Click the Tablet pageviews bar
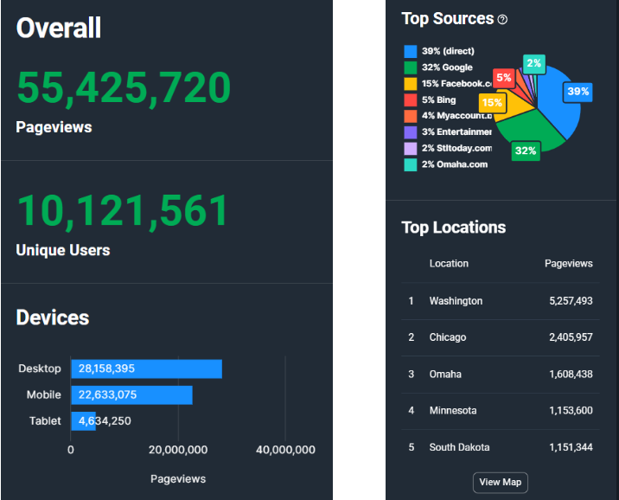 pyautogui.click(x=83, y=421)
